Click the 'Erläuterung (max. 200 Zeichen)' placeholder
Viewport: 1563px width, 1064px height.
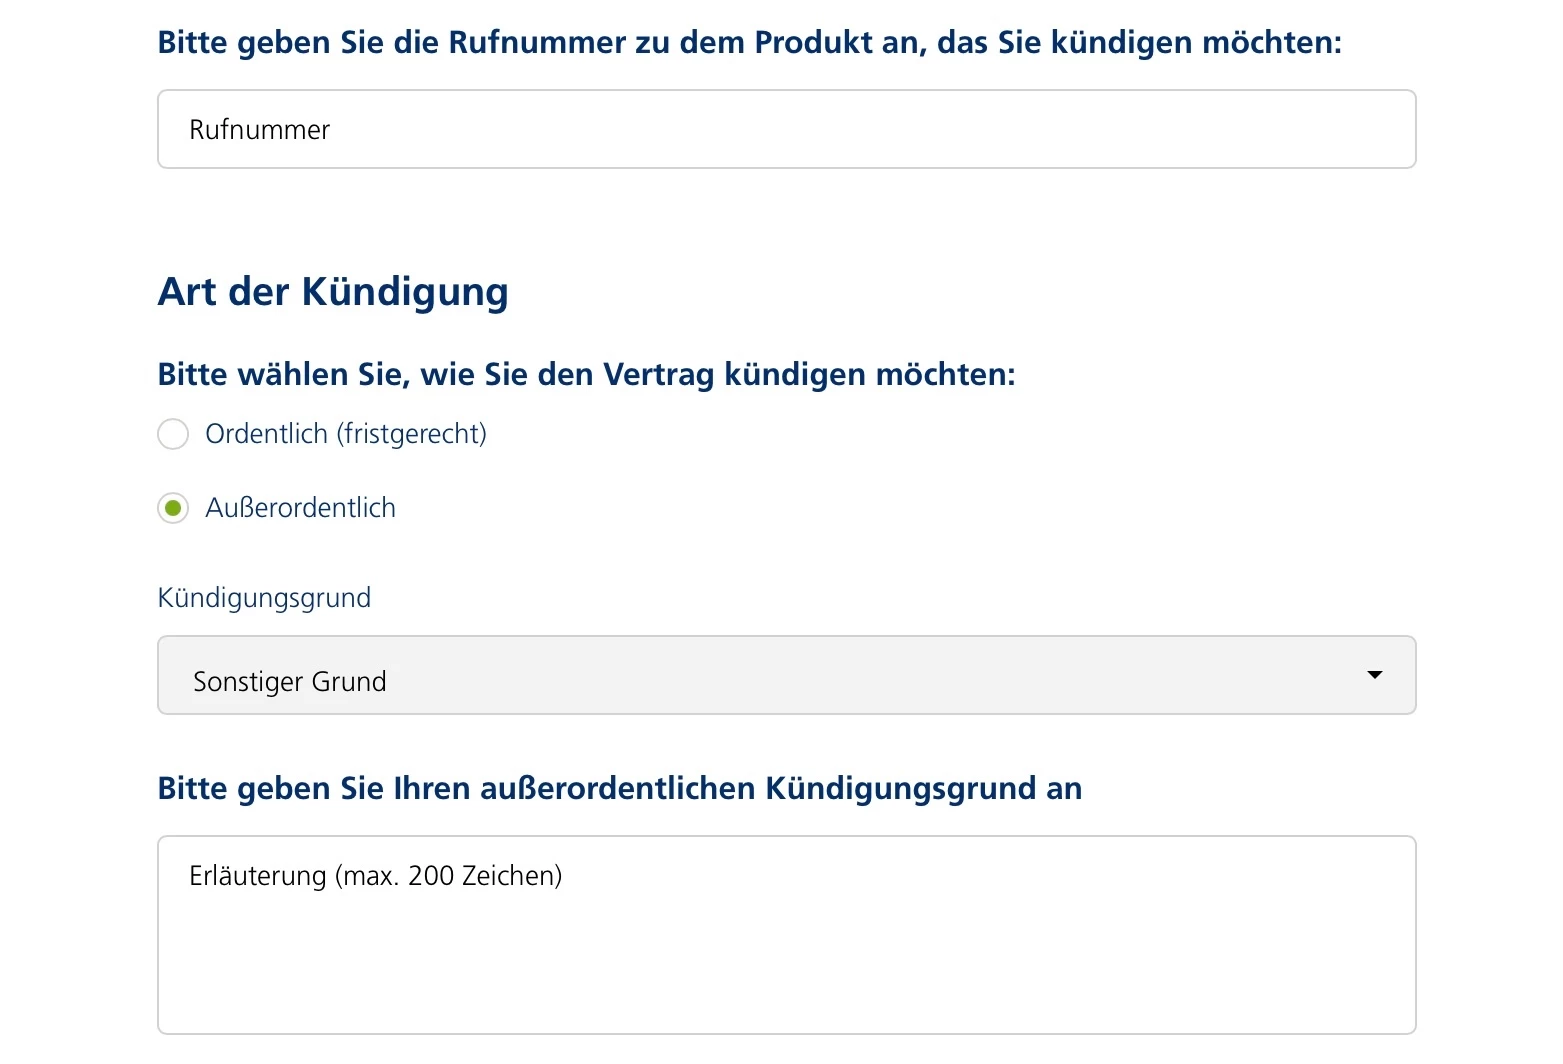pos(375,876)
